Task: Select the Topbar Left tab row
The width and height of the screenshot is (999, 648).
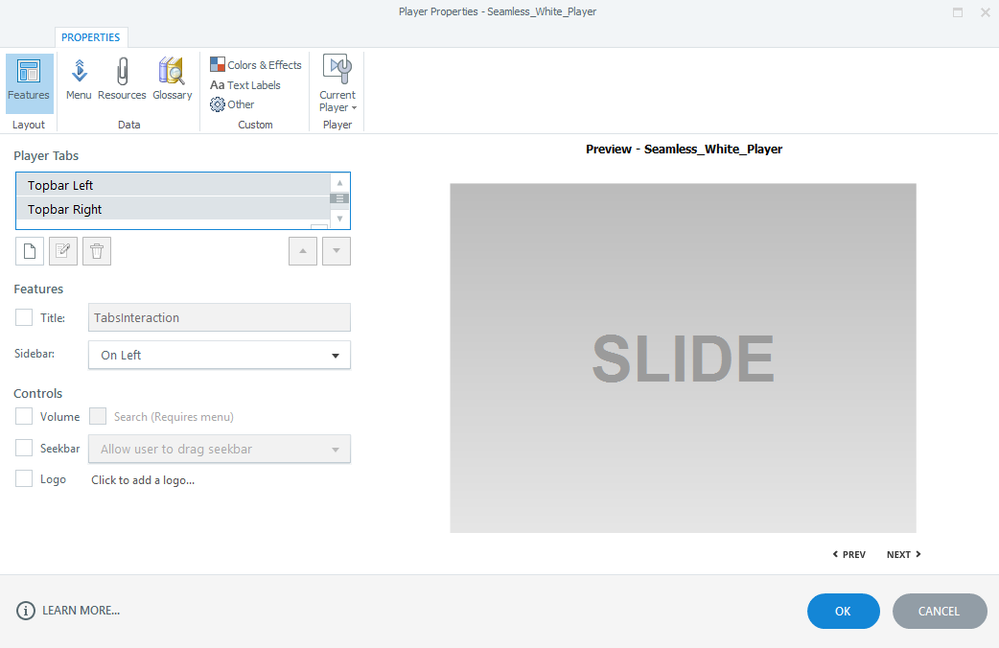Action: [x=173, y=185]
